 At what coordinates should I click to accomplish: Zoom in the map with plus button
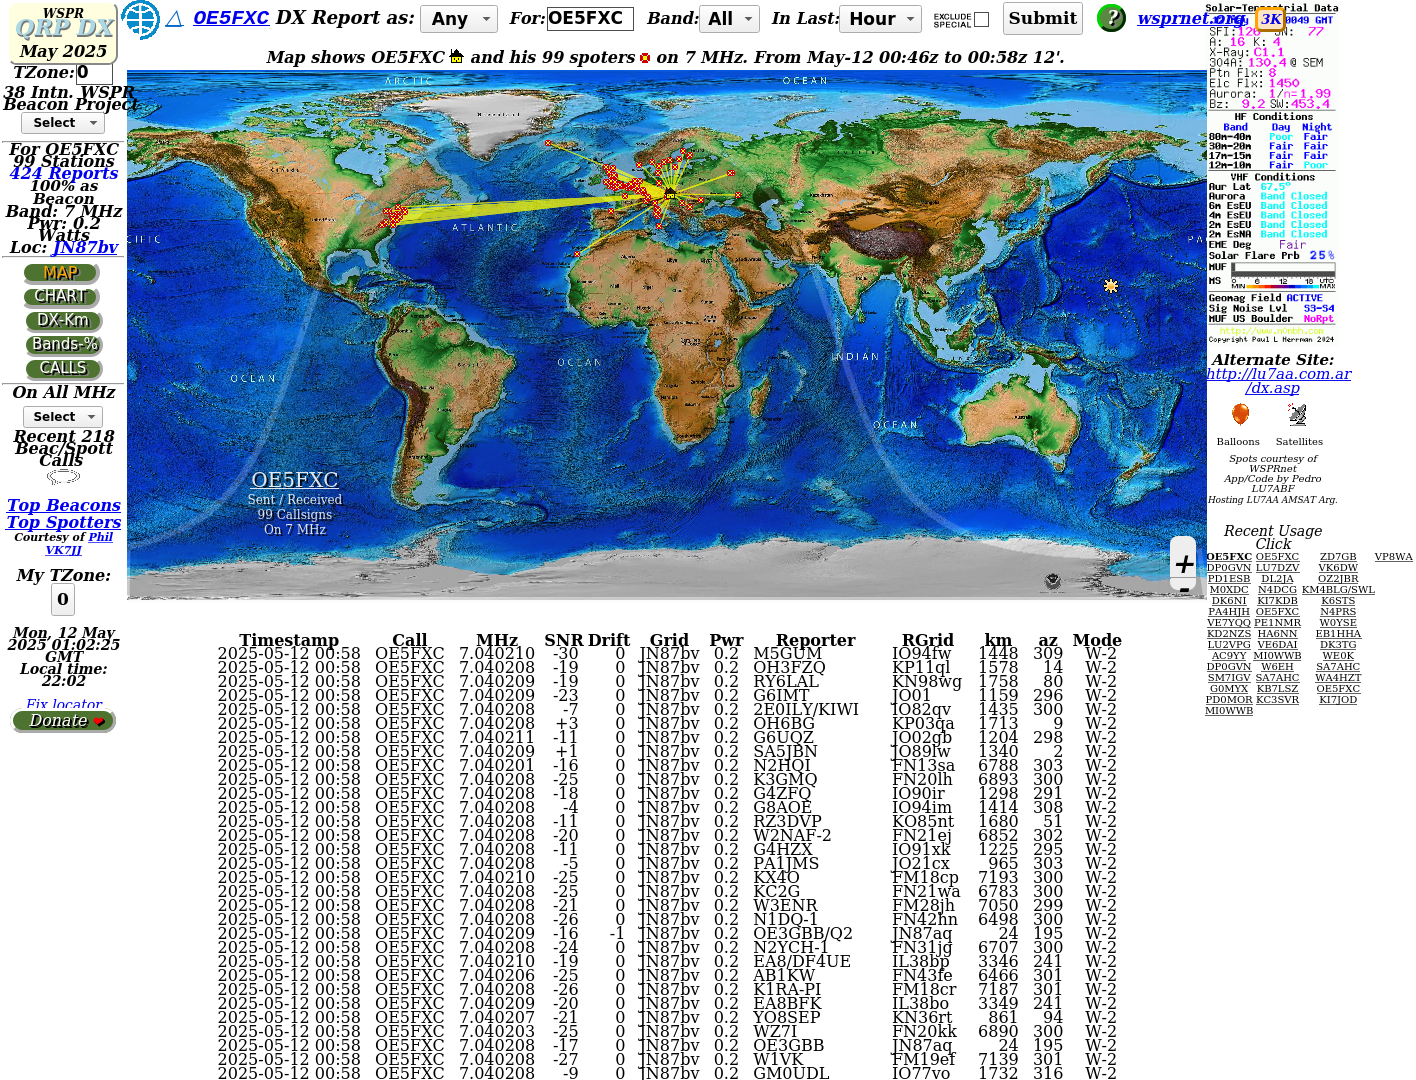[x=1184, y=564]
